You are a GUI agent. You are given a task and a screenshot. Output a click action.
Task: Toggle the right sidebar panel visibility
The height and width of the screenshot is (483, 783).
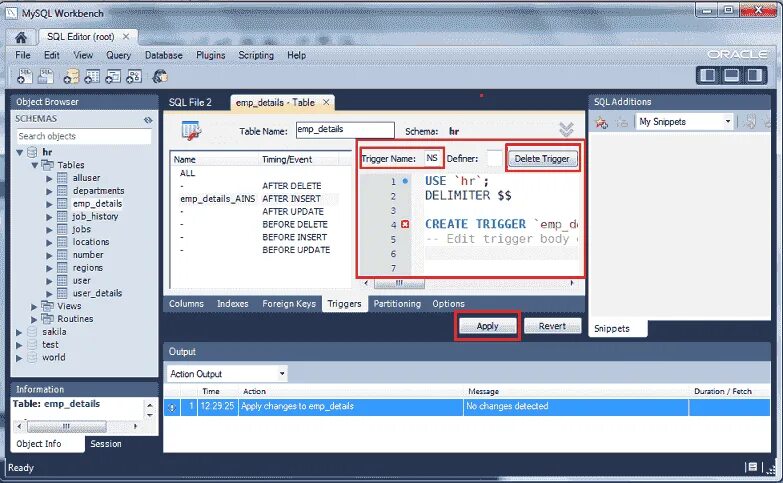755,75
